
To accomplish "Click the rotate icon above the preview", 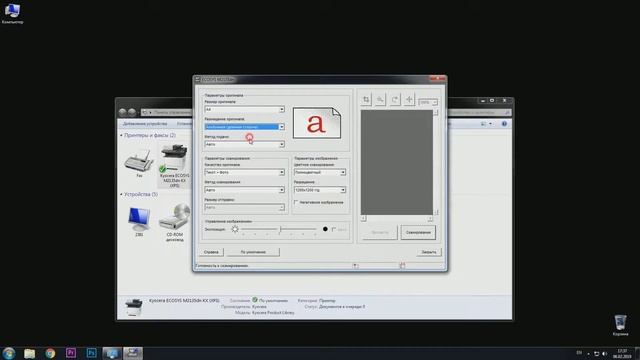I will point(395,100).
